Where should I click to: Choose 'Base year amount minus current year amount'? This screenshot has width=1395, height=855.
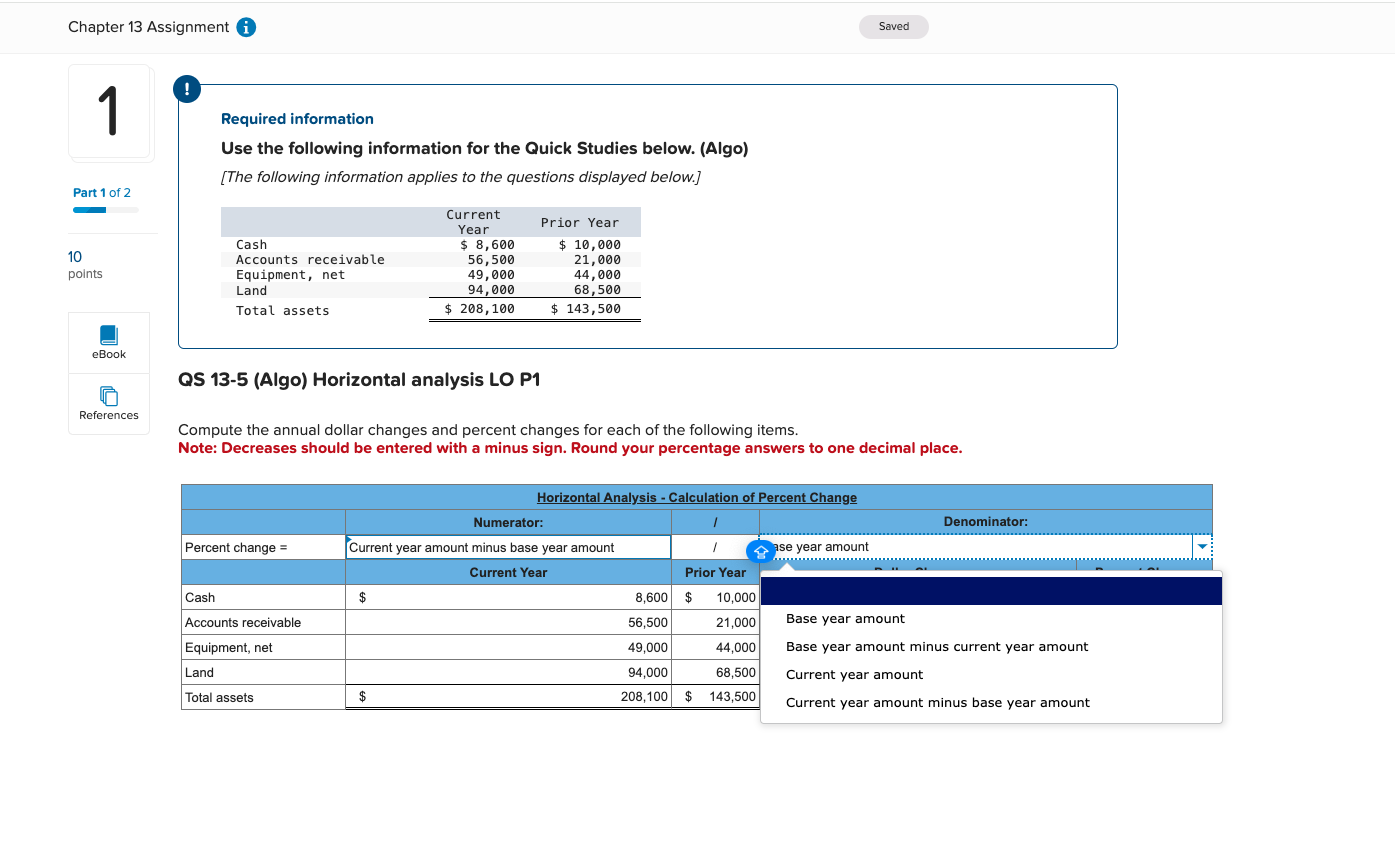point(937,647)
